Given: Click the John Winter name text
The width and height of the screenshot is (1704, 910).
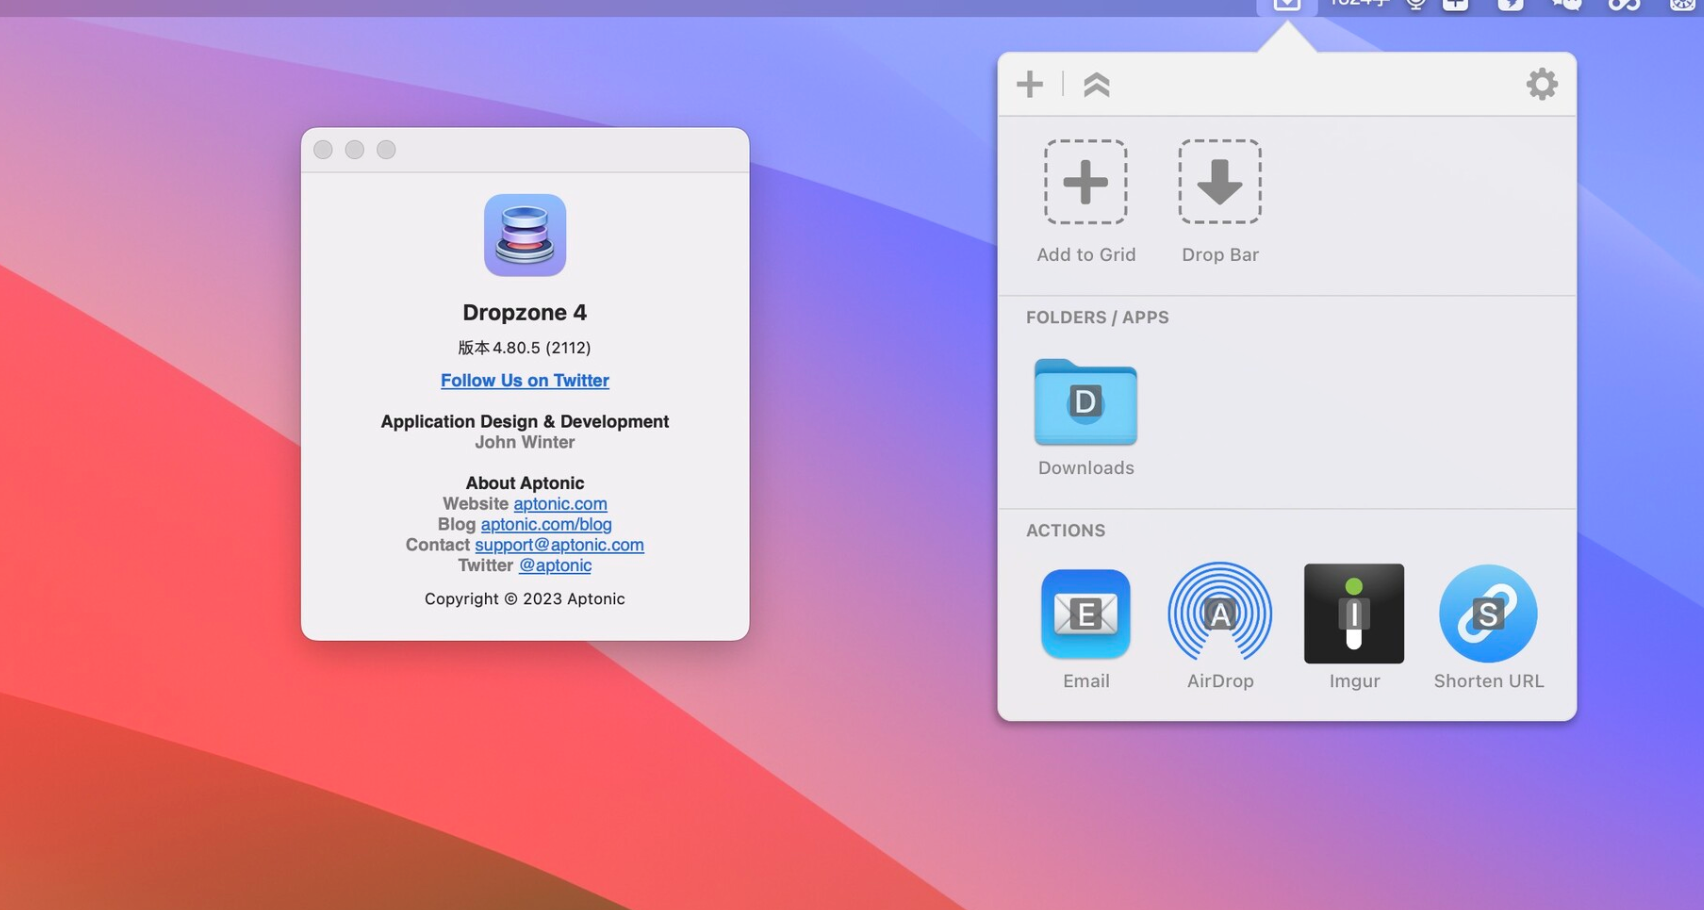Looking at the screenshot, I should point(524,442).
